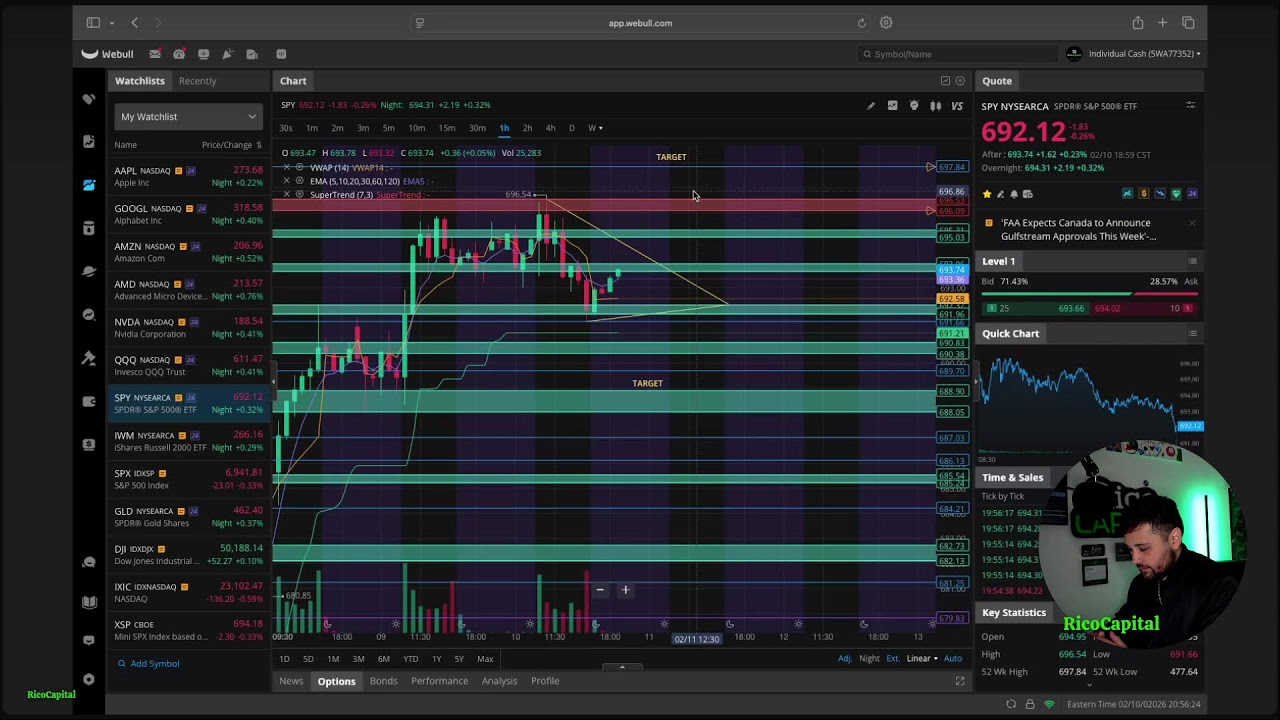Image resolution: width=1280 pixels, height=720 pixels.
Task: Select AAPL Apple Inc in watchlist
Action: pos(188,176)
